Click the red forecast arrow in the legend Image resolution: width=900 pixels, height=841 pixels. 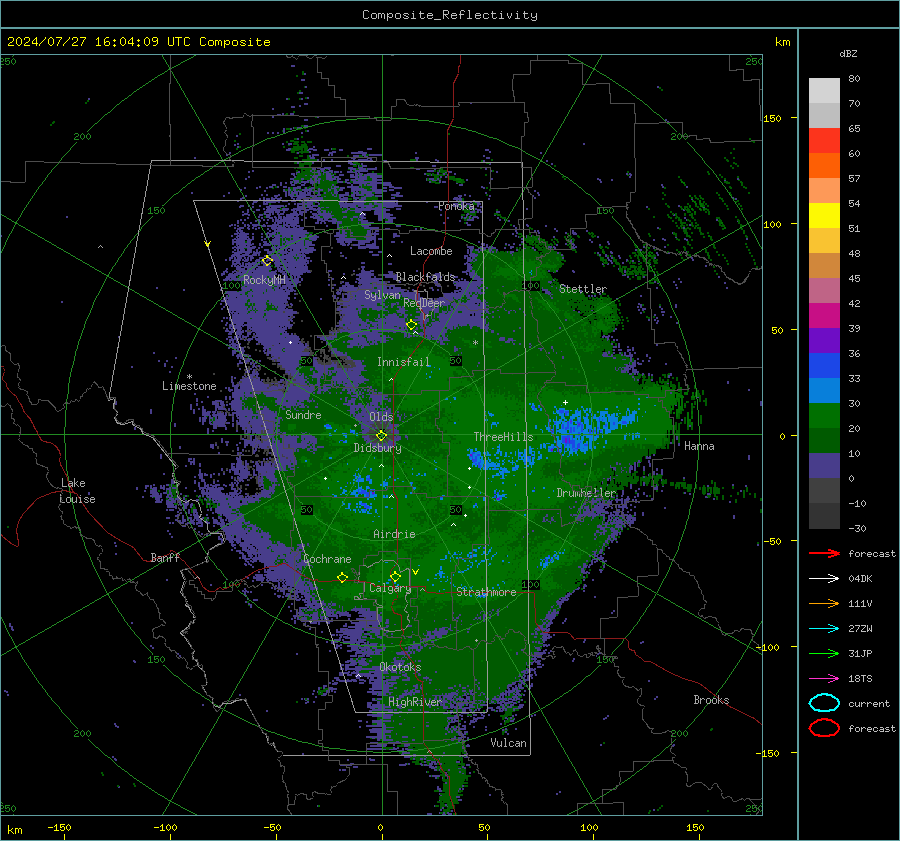(x=824, y=553)
